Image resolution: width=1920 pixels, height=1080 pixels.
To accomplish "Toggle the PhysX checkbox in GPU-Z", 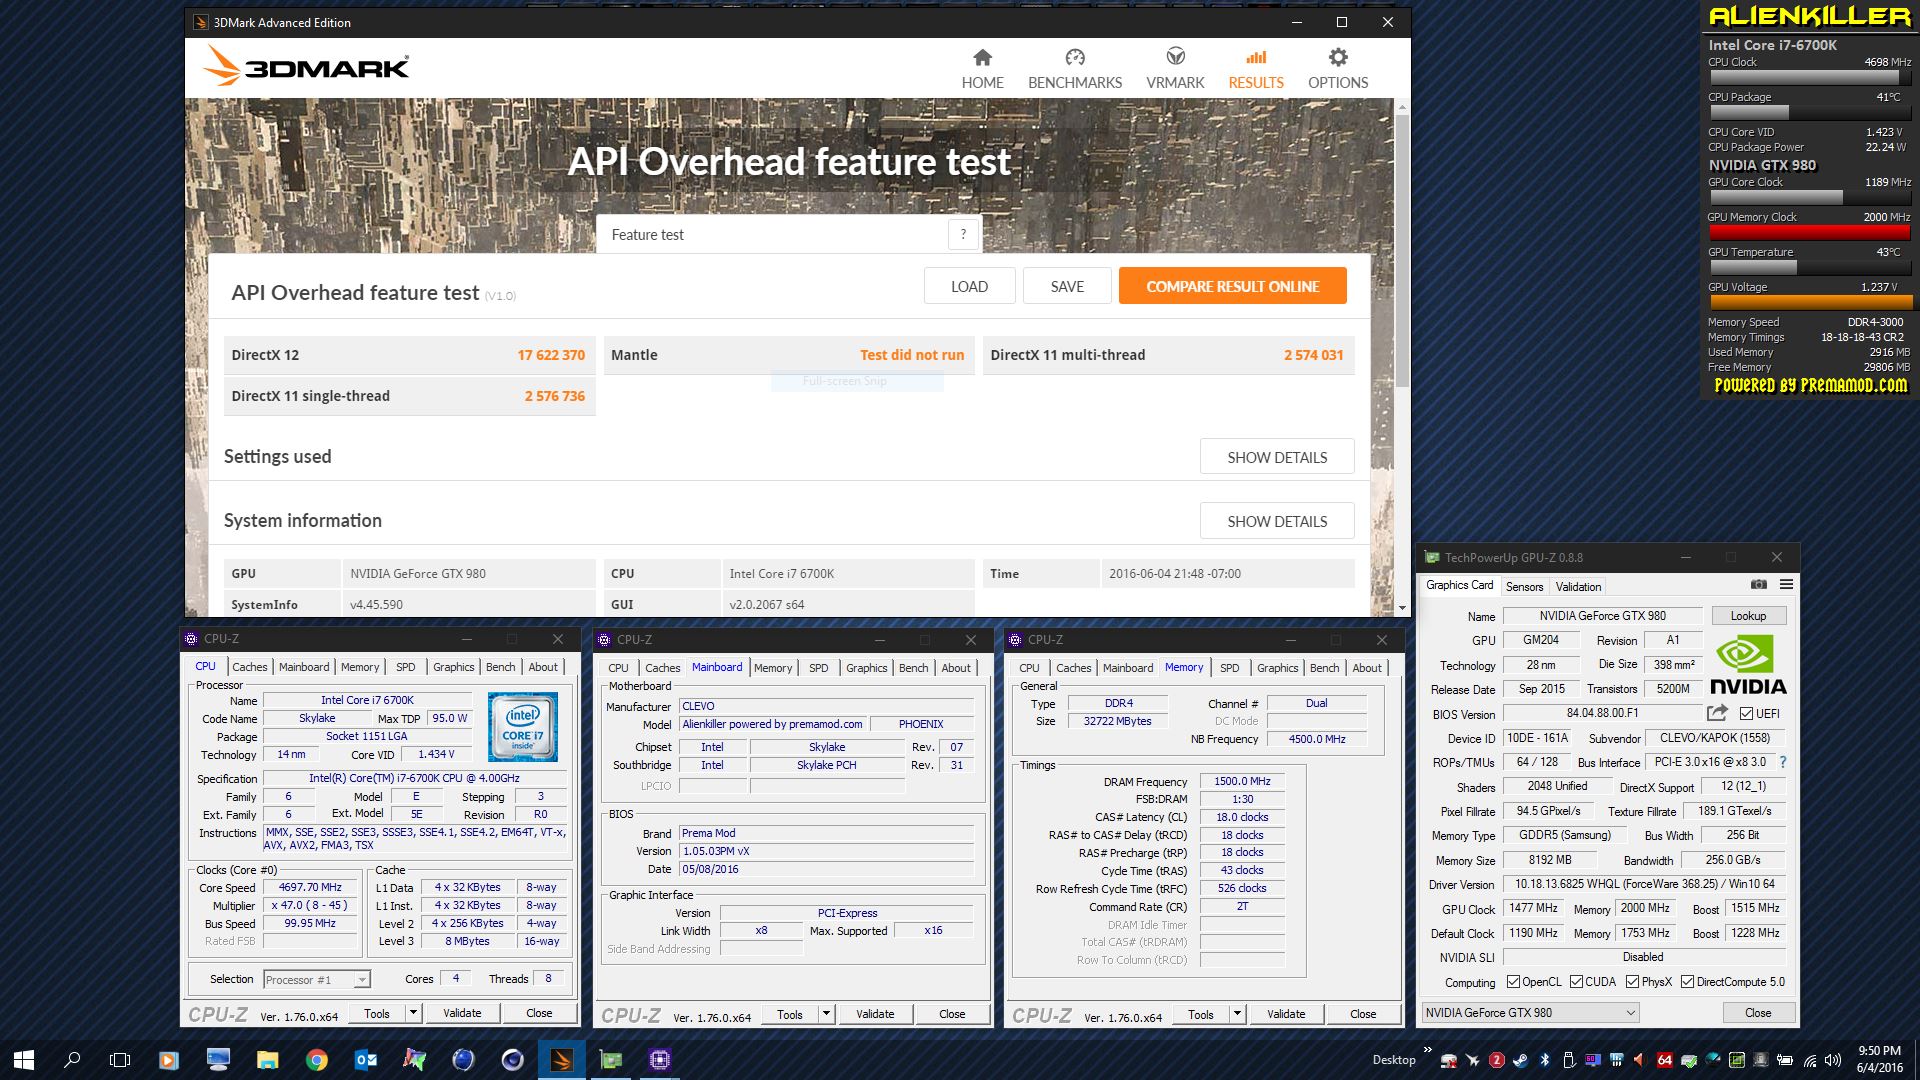I will click(x=1632, y=982).
